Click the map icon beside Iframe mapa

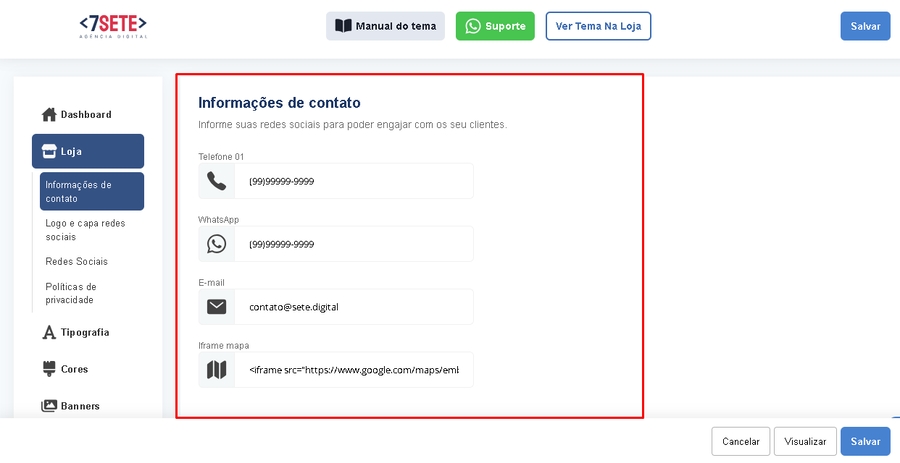(x=217, y=370)
